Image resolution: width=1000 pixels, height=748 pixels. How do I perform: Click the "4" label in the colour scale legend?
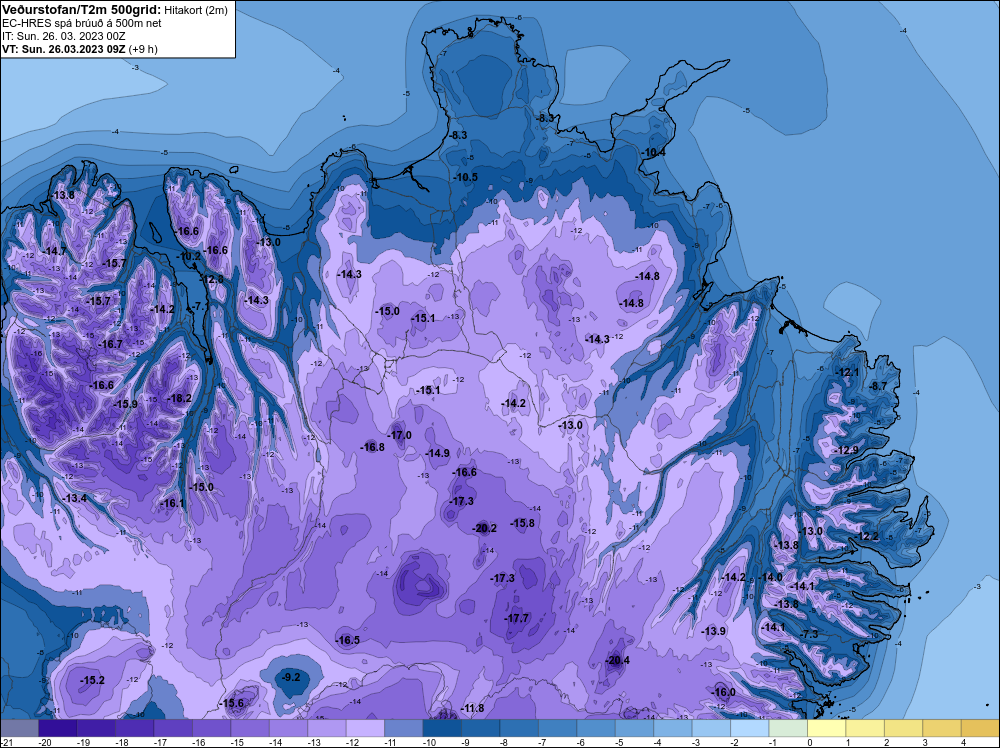pyautogui.click(x=963, y=743)
